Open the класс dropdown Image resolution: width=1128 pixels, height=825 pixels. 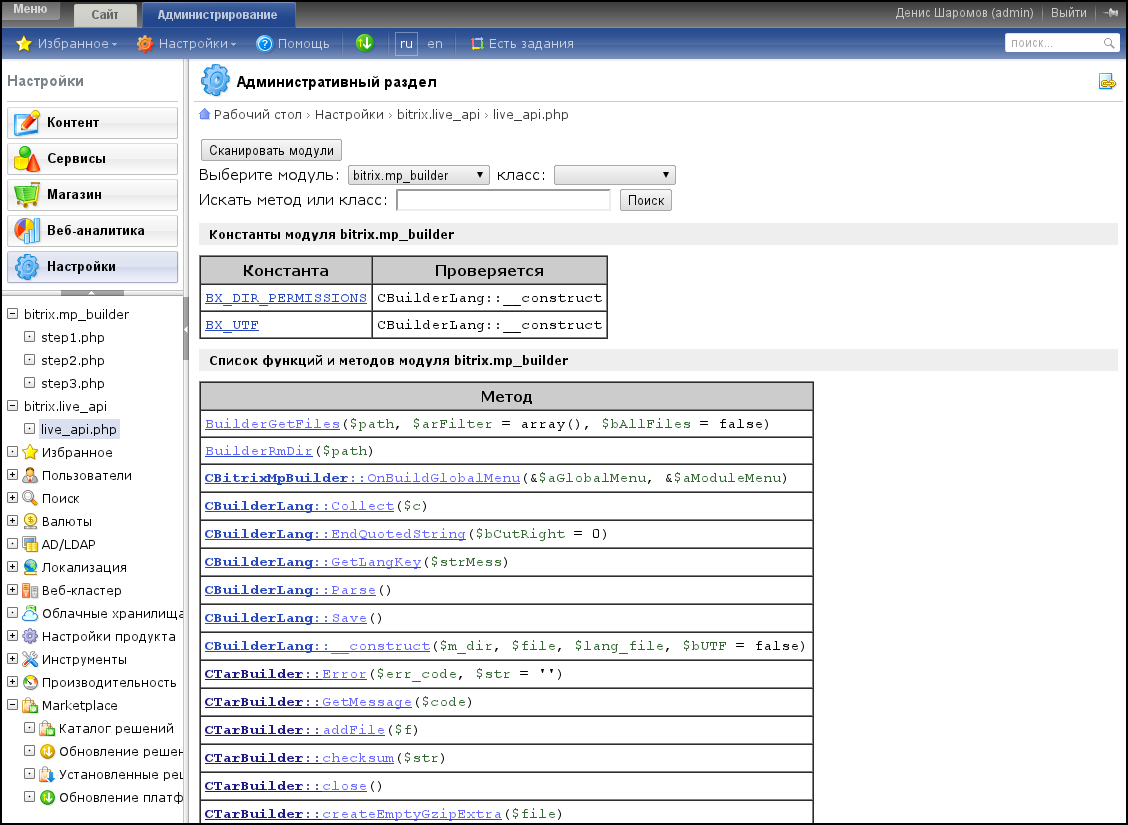point(614,175)
